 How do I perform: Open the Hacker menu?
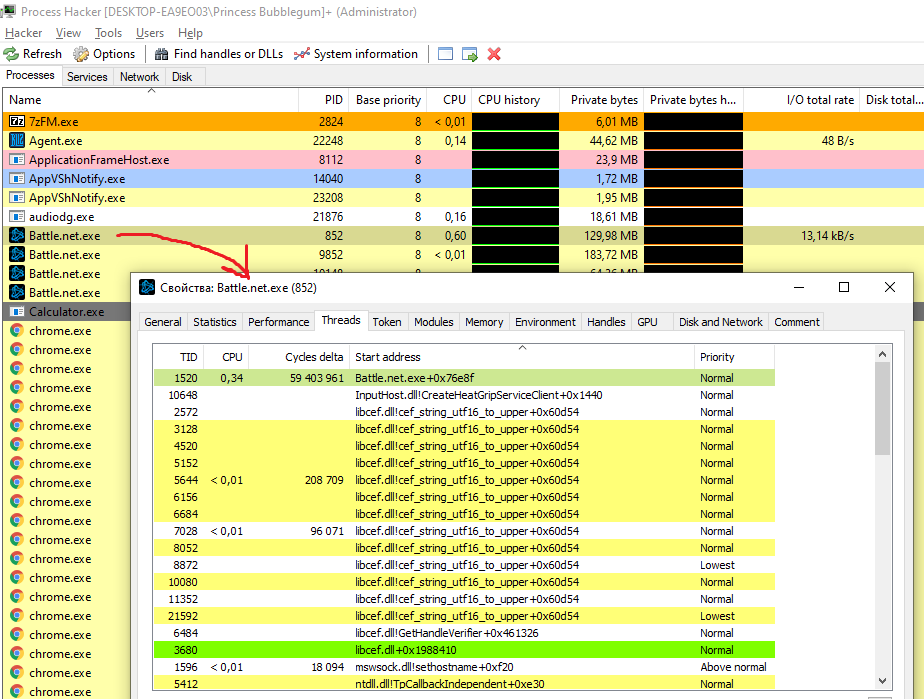tap(24, 33)
